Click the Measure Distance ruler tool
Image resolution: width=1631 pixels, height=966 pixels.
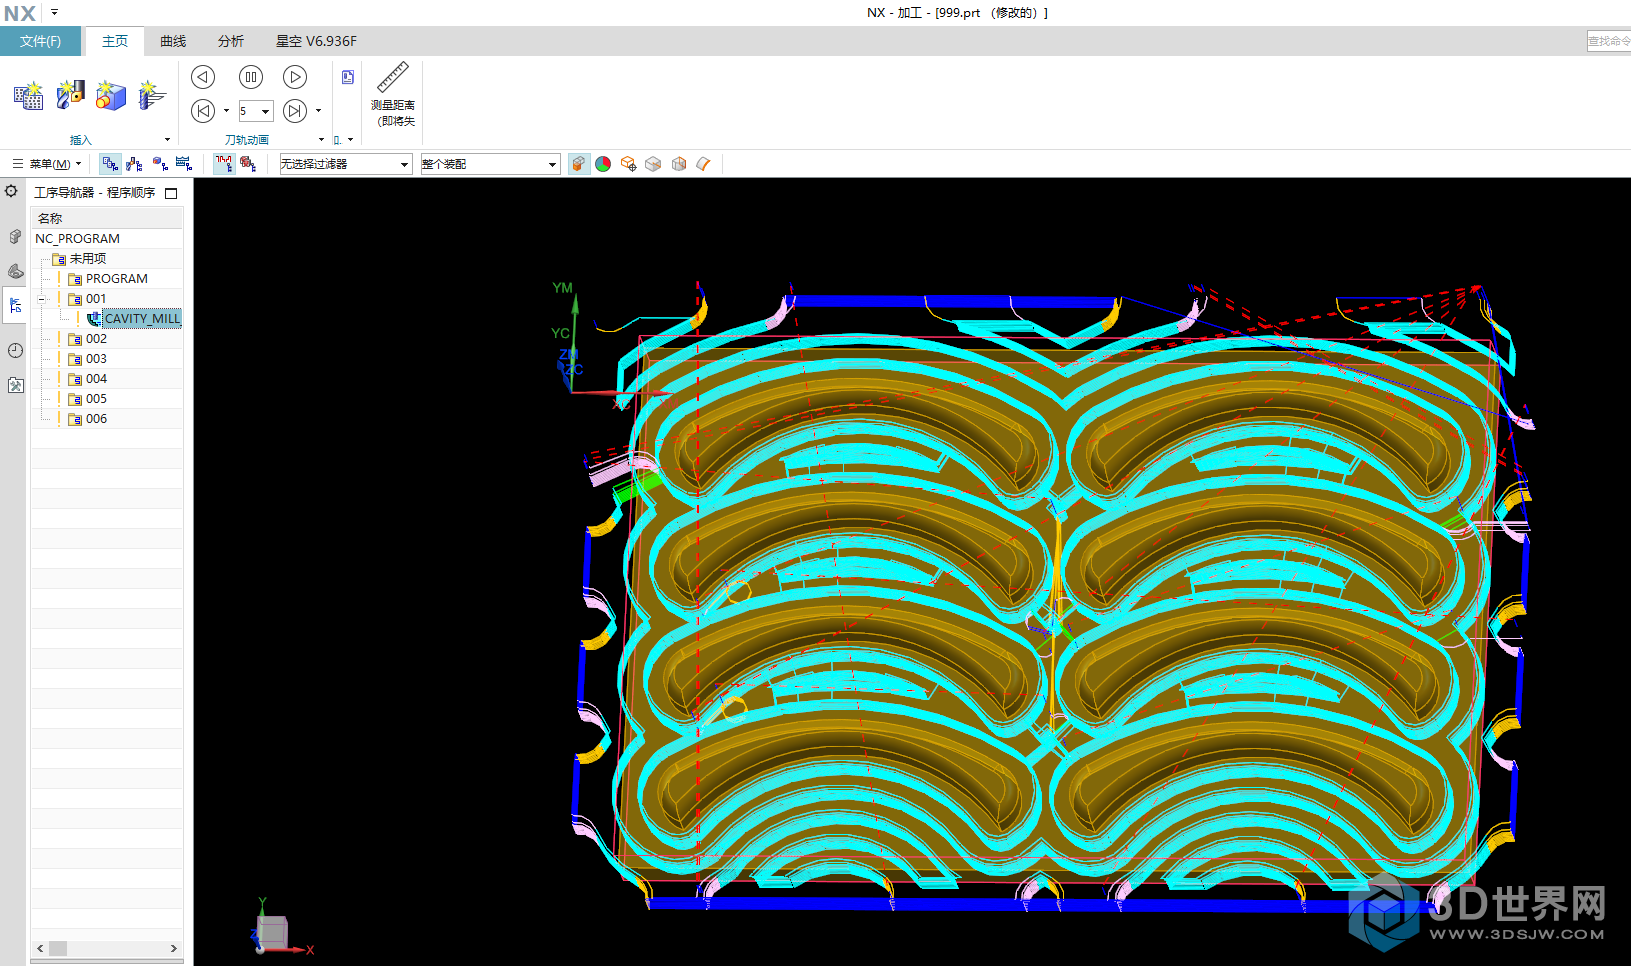click(x=393, y=95)
